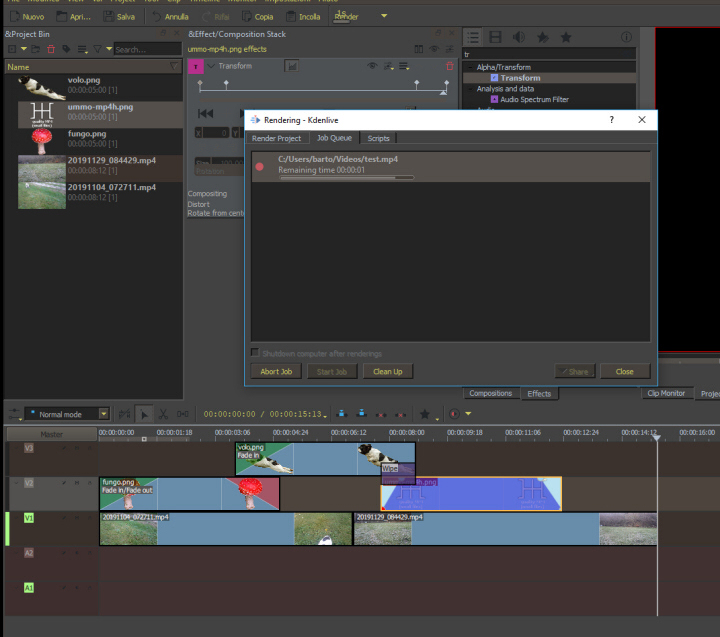Click the add clip icon in Project Bin

12,49
